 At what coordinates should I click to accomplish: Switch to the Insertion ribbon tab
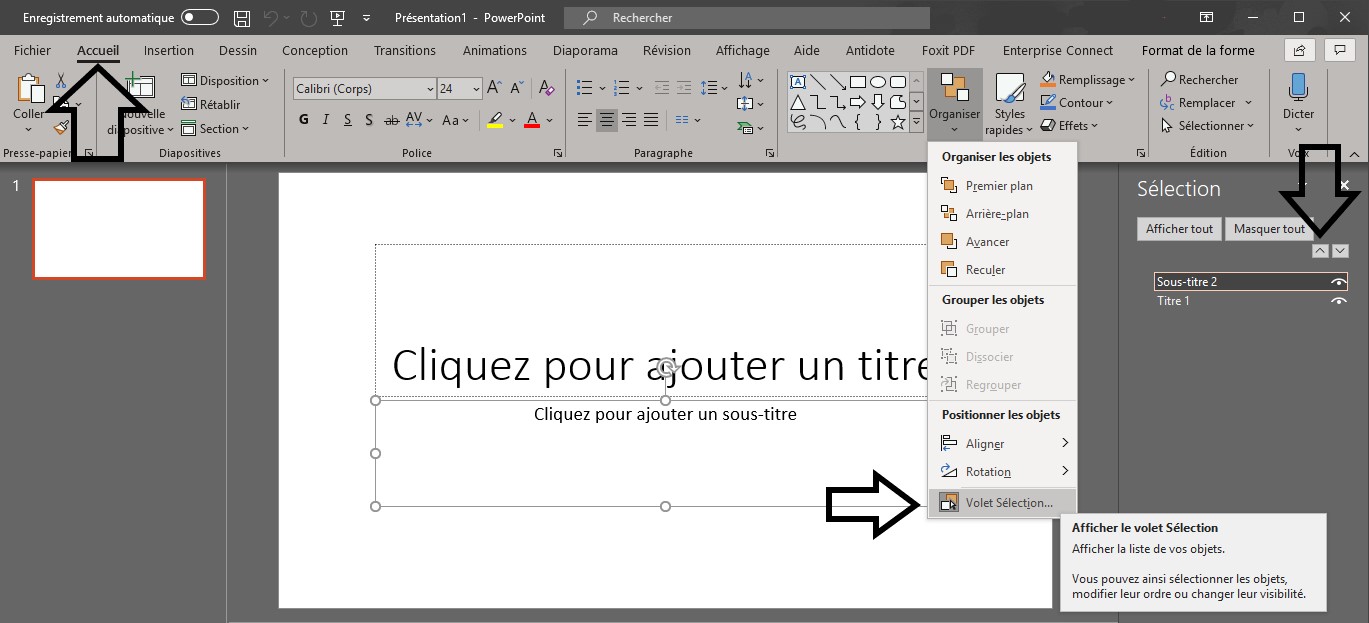[168, 49]
